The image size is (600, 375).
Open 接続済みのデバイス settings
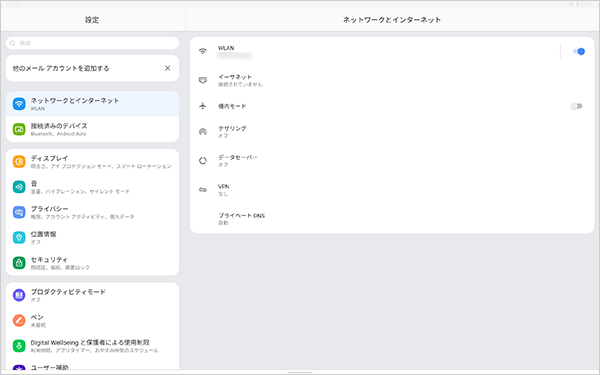pos(92,129)
